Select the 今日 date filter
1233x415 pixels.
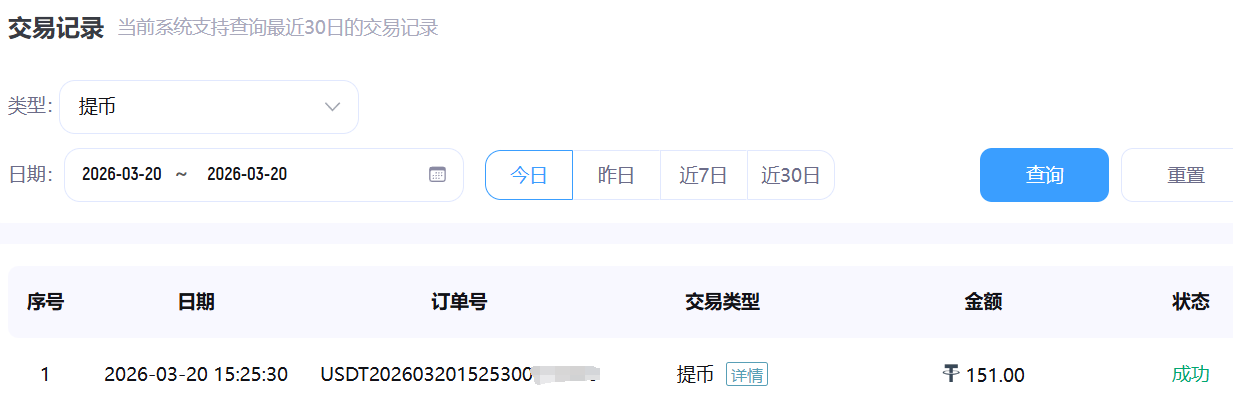pyautogui.click(x=529, y=175)
